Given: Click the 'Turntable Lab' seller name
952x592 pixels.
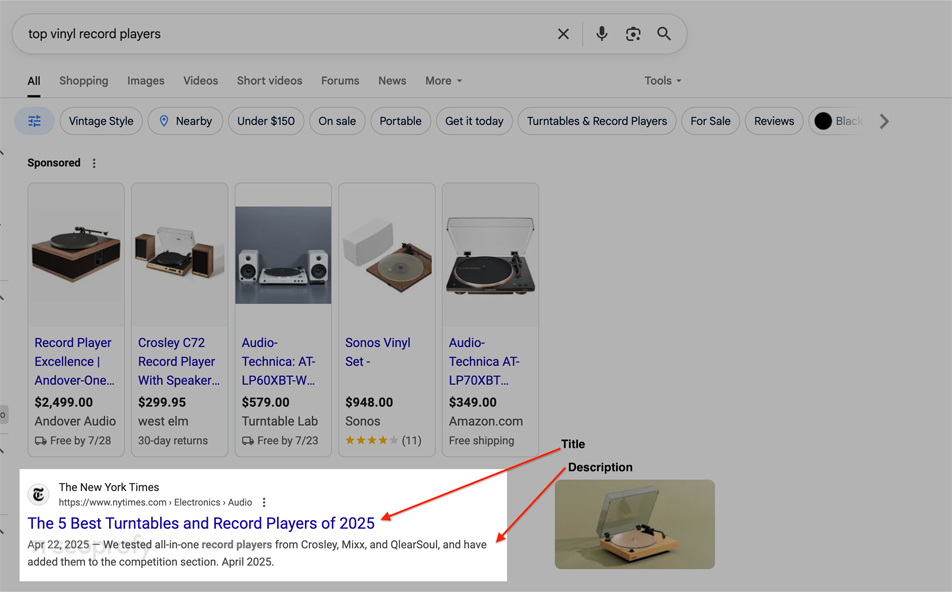Looking at the screenshot, I should pos(279,421).
